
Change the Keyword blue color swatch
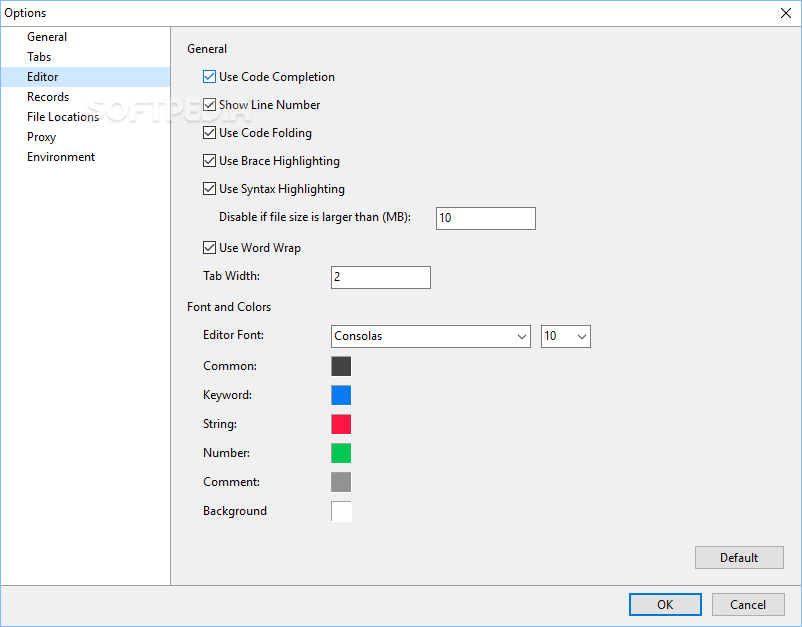point(341,395)
